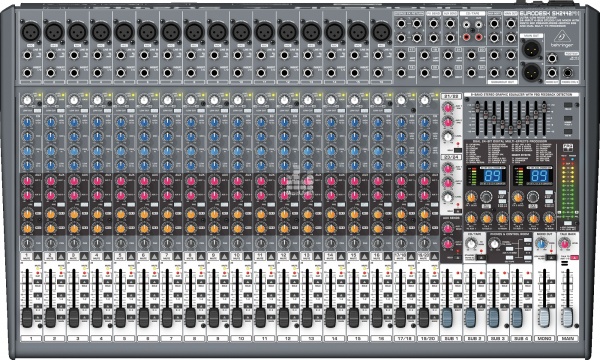600x360 pixels.
Task: Click the SUB 1 blue fader cap
Action: pos(447,318)
